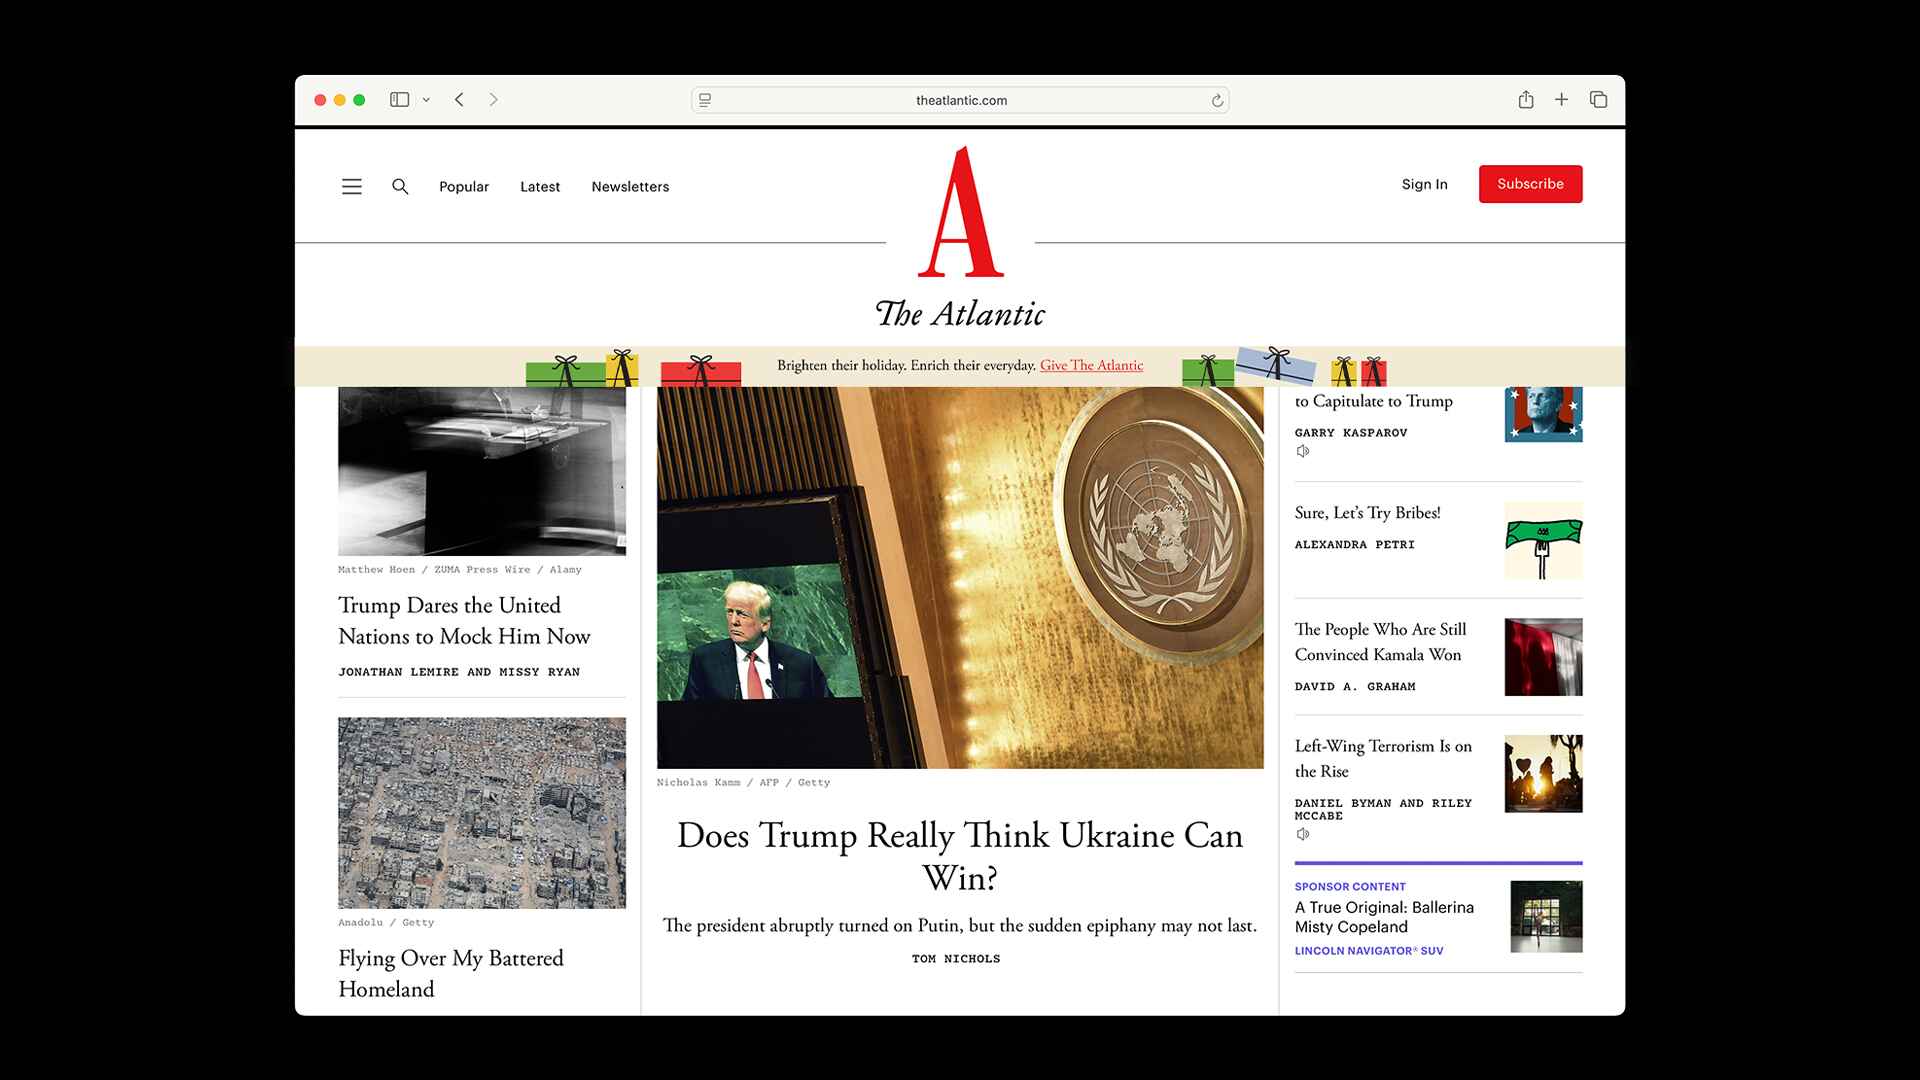
Task: Click ballerina sponsor thumbnail image
Action: point(1546,917)
